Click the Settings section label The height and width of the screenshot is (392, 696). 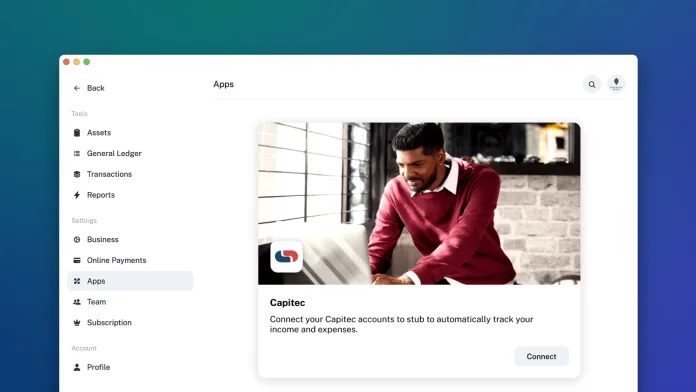[84, 221]
